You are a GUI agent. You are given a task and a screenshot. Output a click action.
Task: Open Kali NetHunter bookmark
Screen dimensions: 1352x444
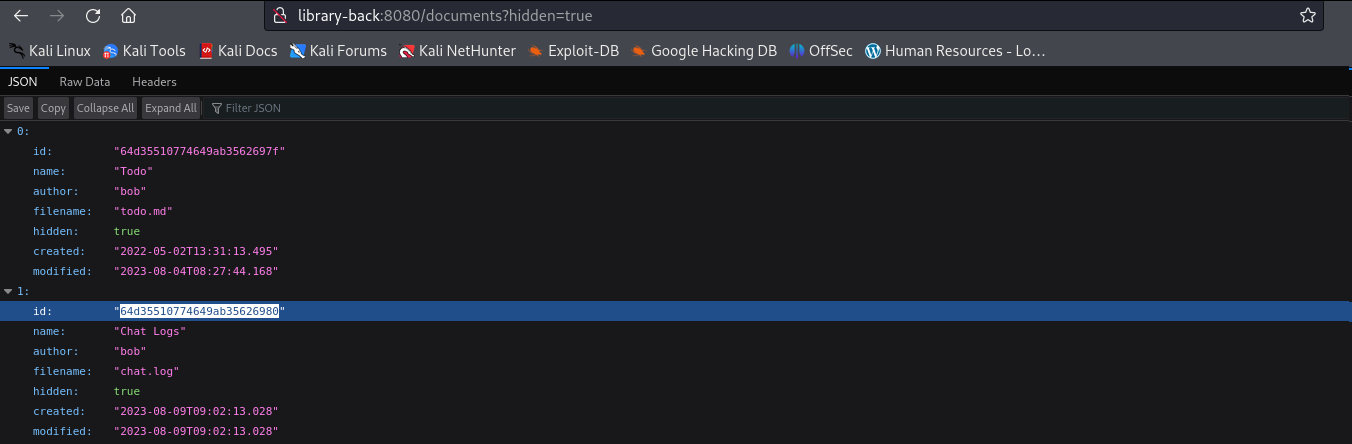click(x=458, y=51)
